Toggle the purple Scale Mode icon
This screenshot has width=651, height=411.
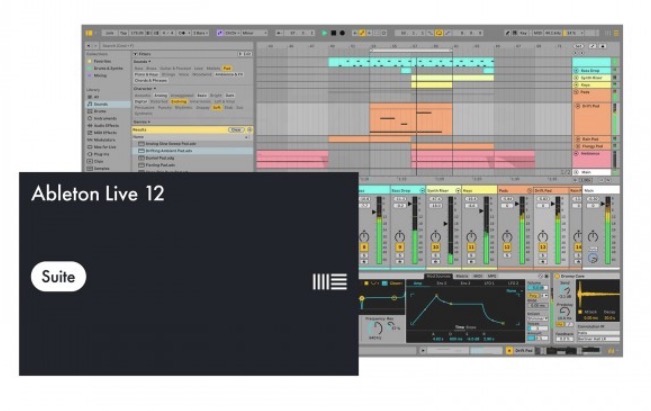[x=220, y=33]
